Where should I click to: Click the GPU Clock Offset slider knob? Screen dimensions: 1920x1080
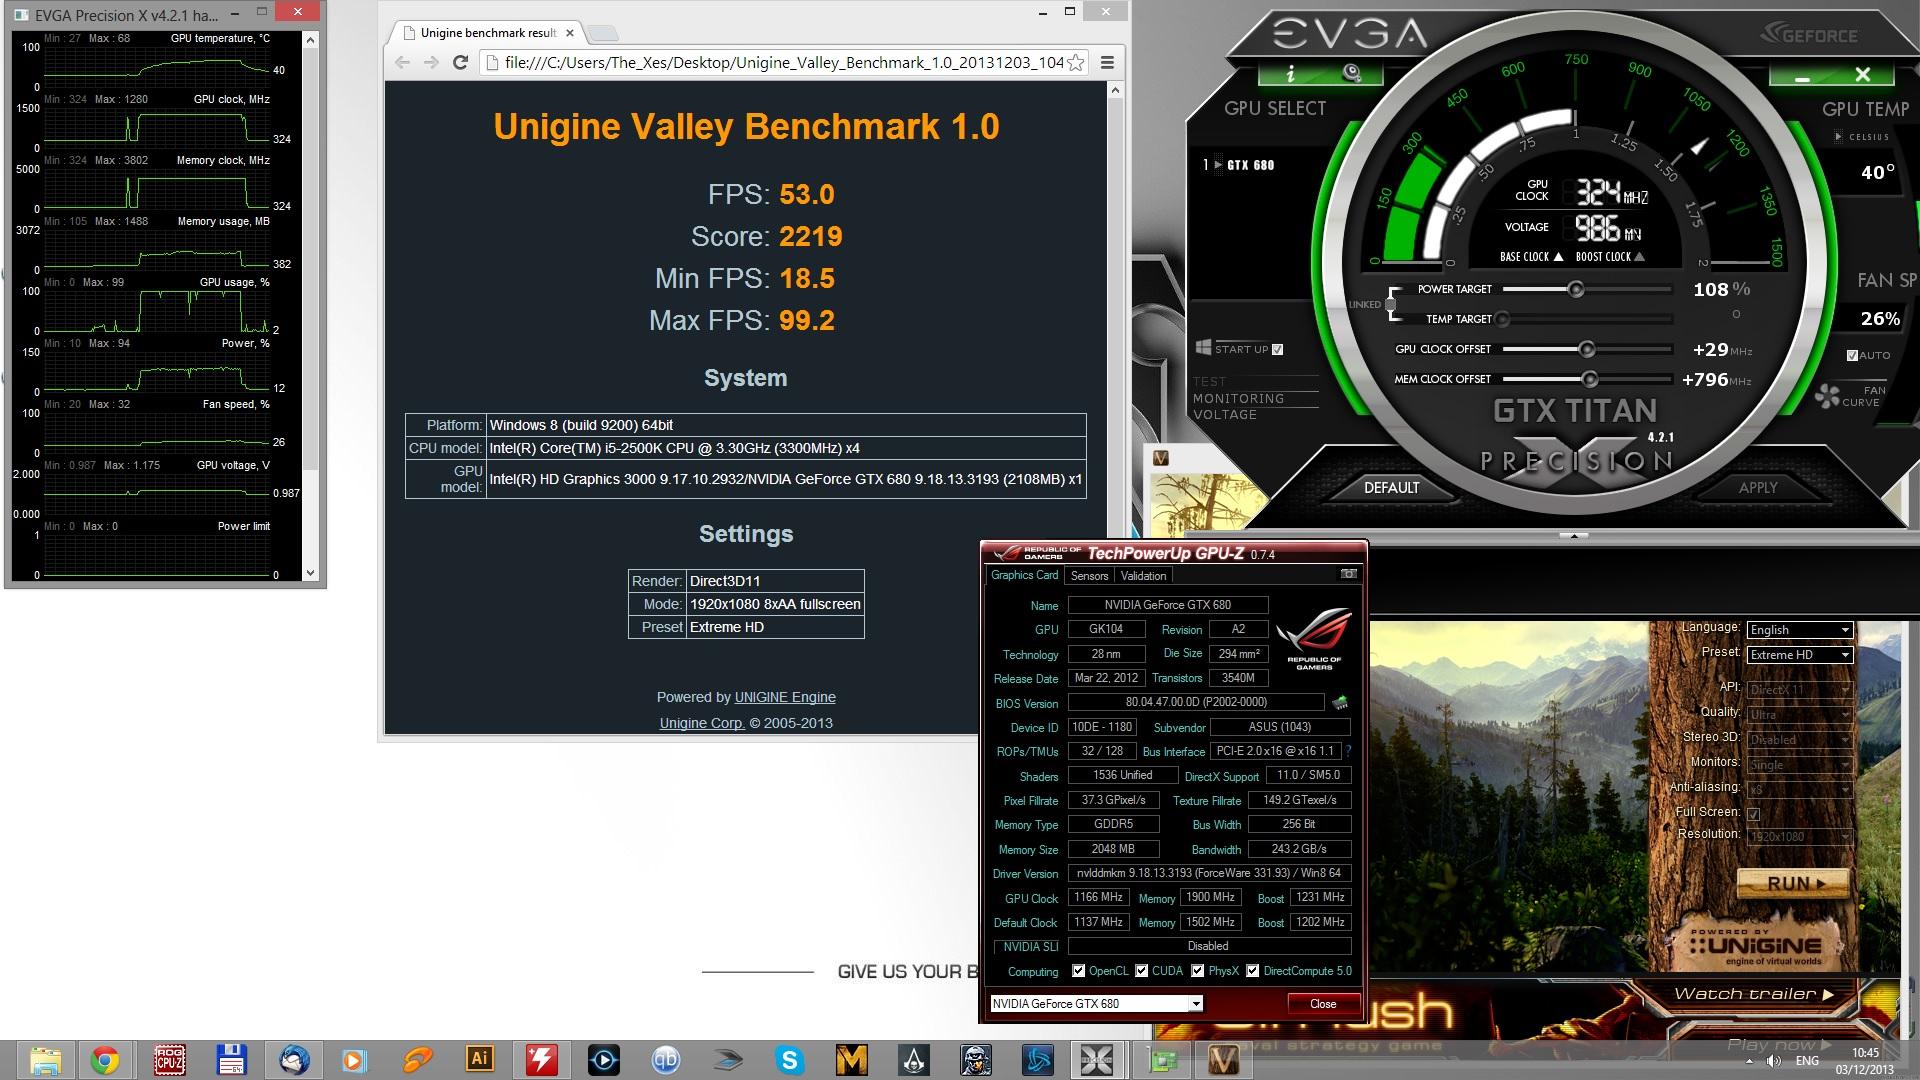[1586, 349]
